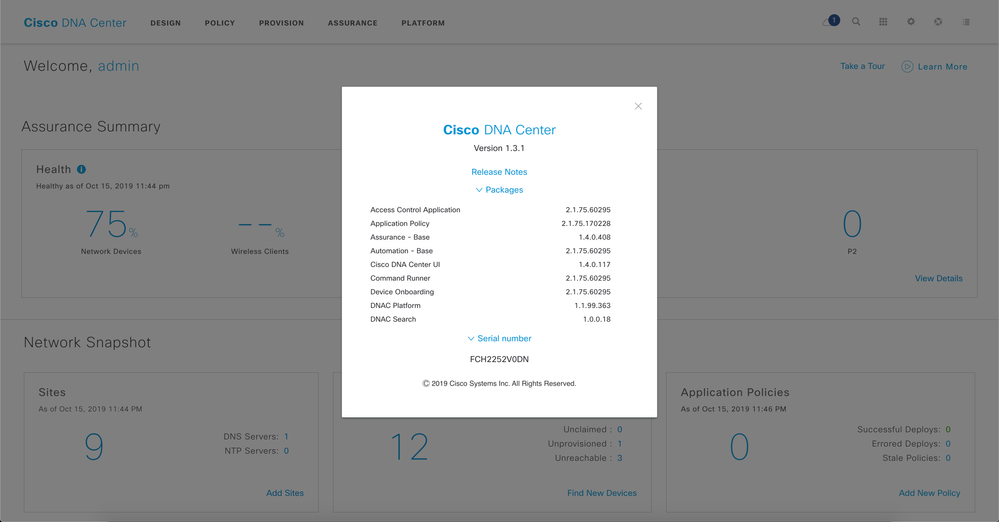Select the Application Policy package row

[x=491, y=224]
